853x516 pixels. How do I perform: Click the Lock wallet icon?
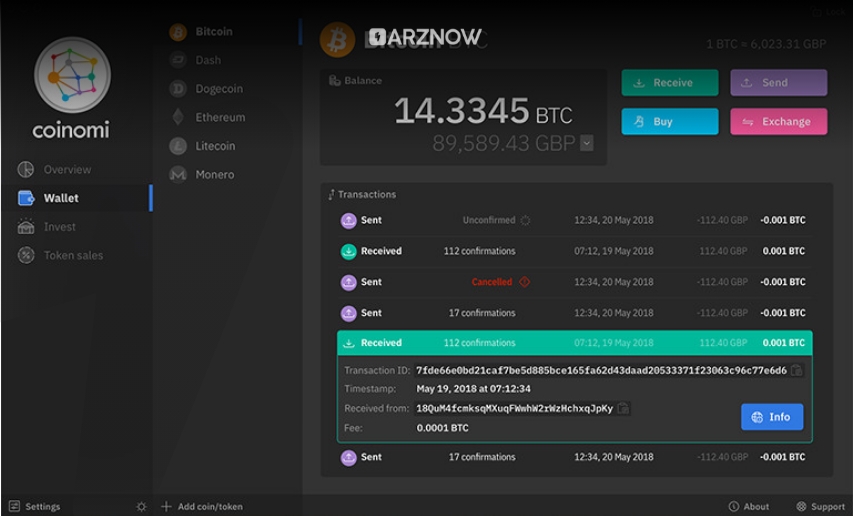(817, 12)
